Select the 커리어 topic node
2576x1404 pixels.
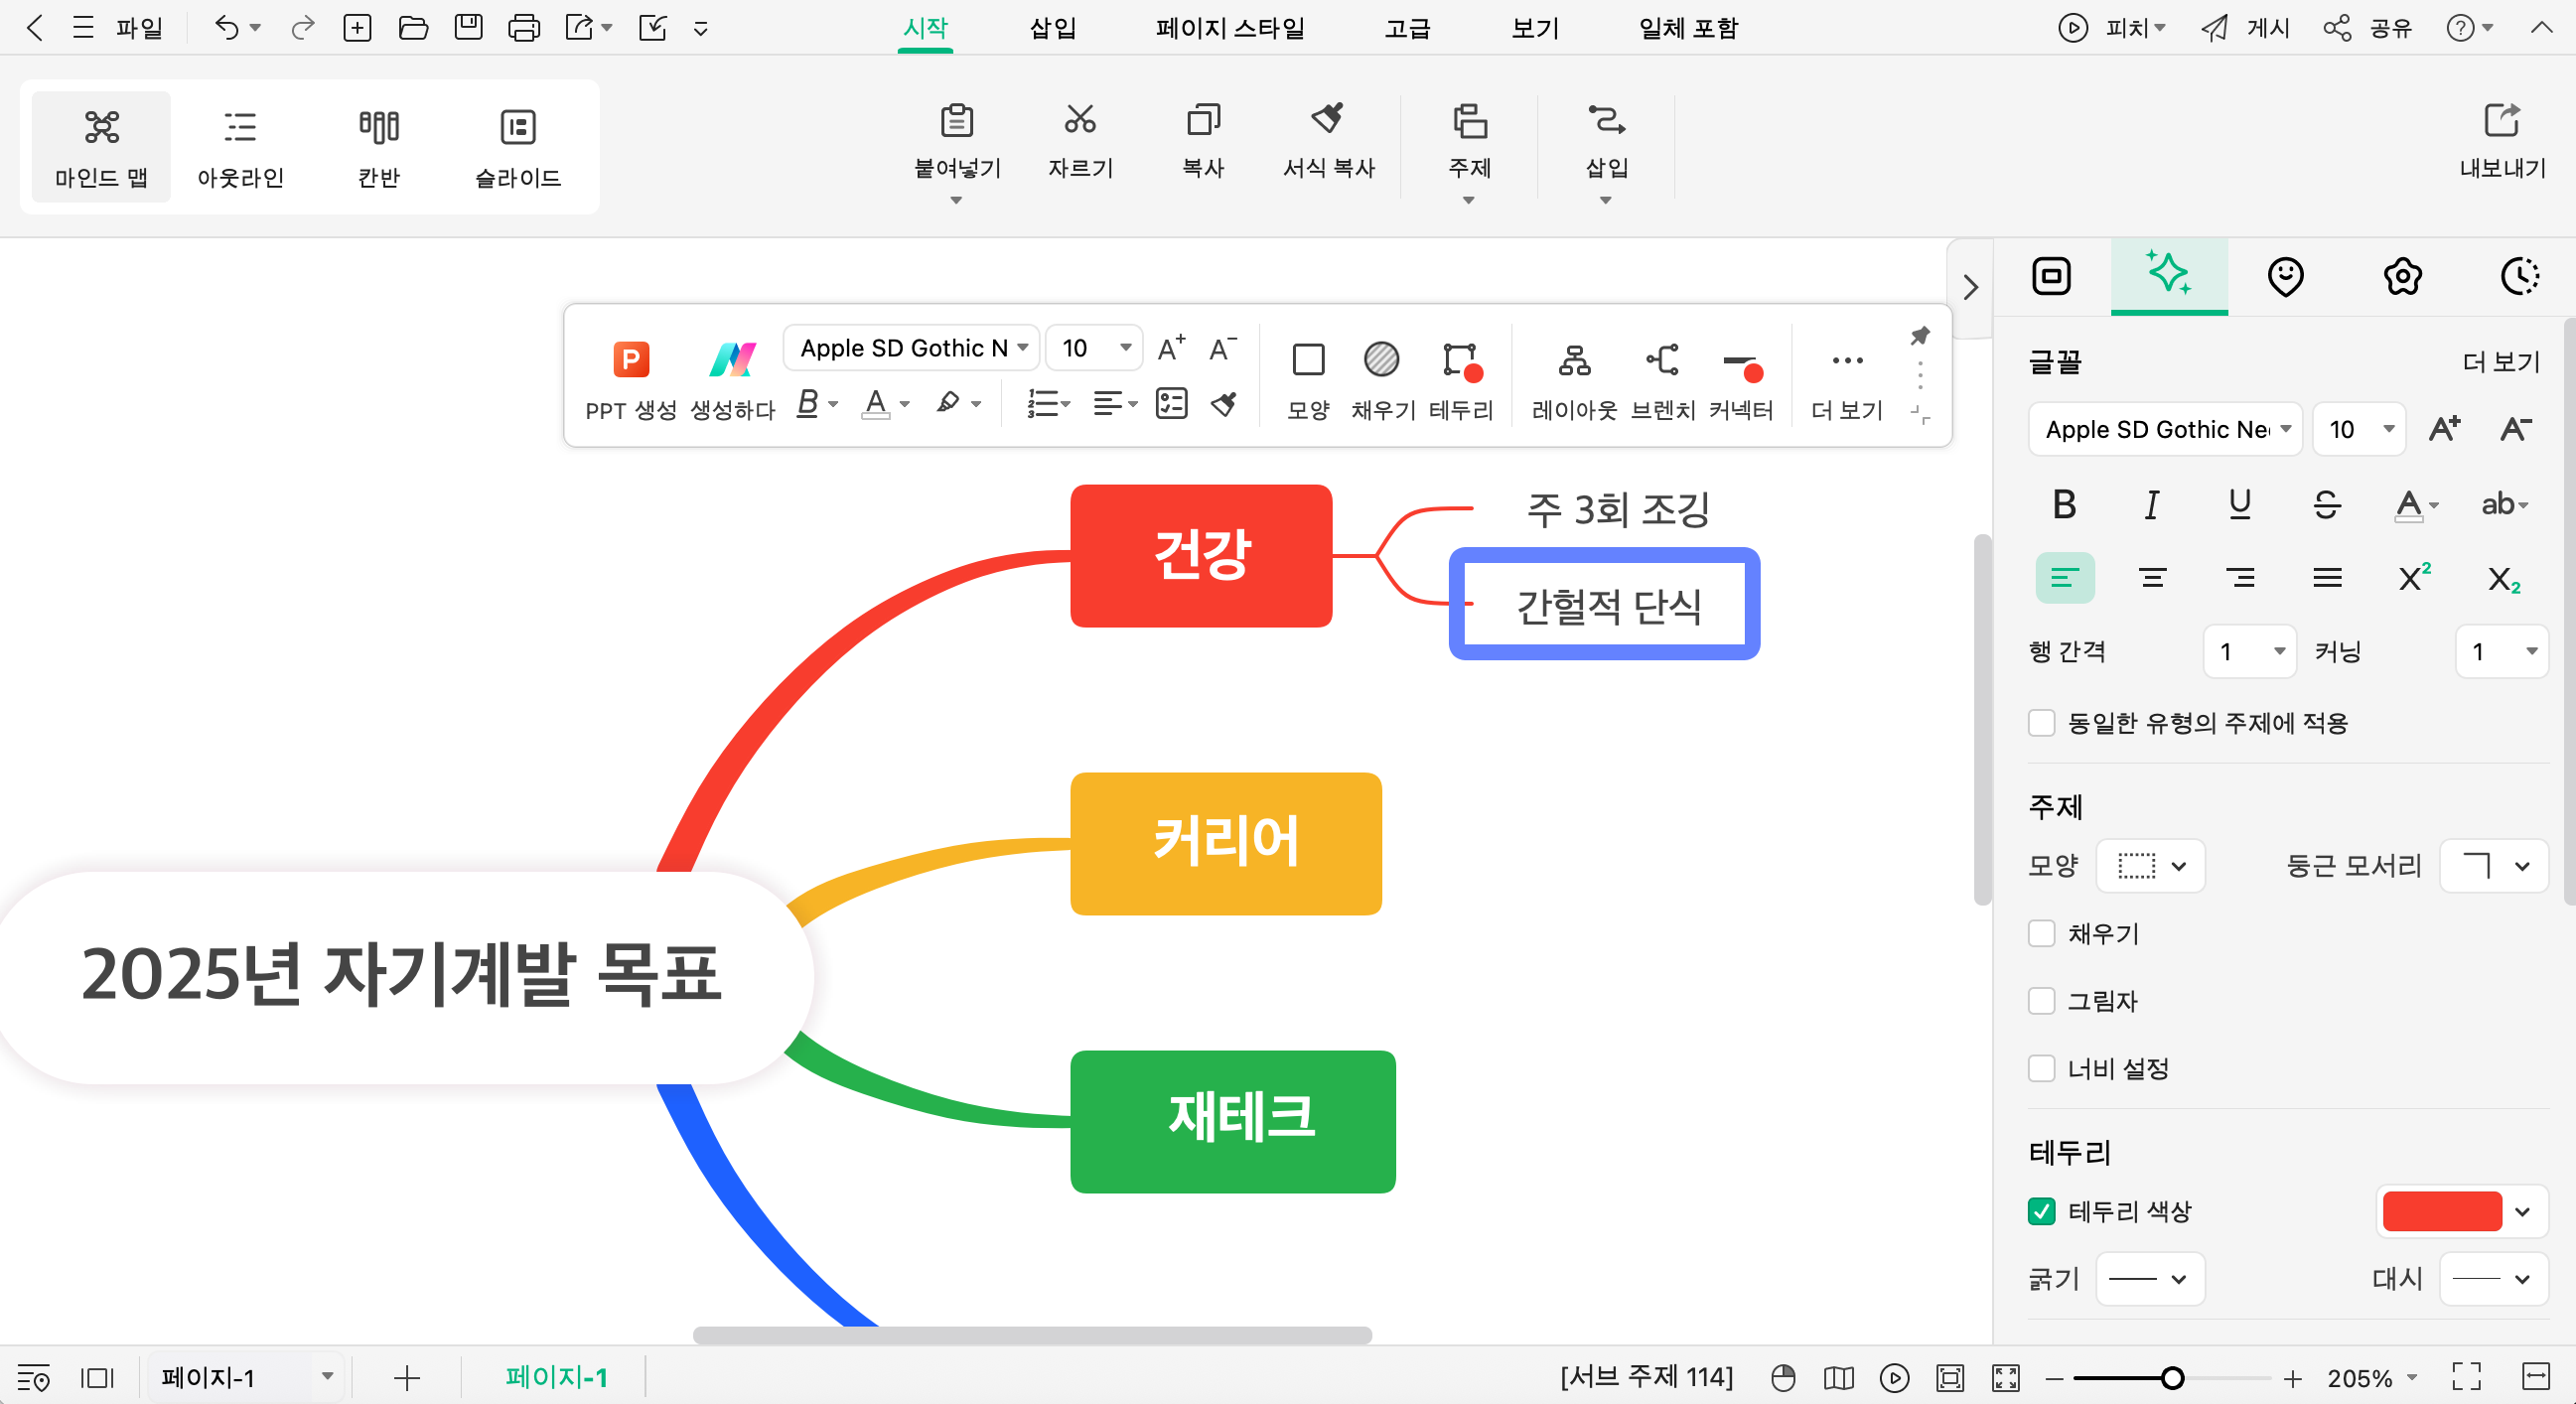coord(1226,843)
